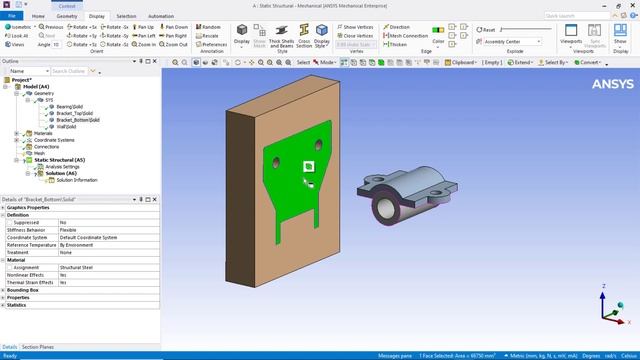Image resolution: width=640 pixels, height=360 pixels.
Task: Open the File menu
Action: tap(12, 16)
